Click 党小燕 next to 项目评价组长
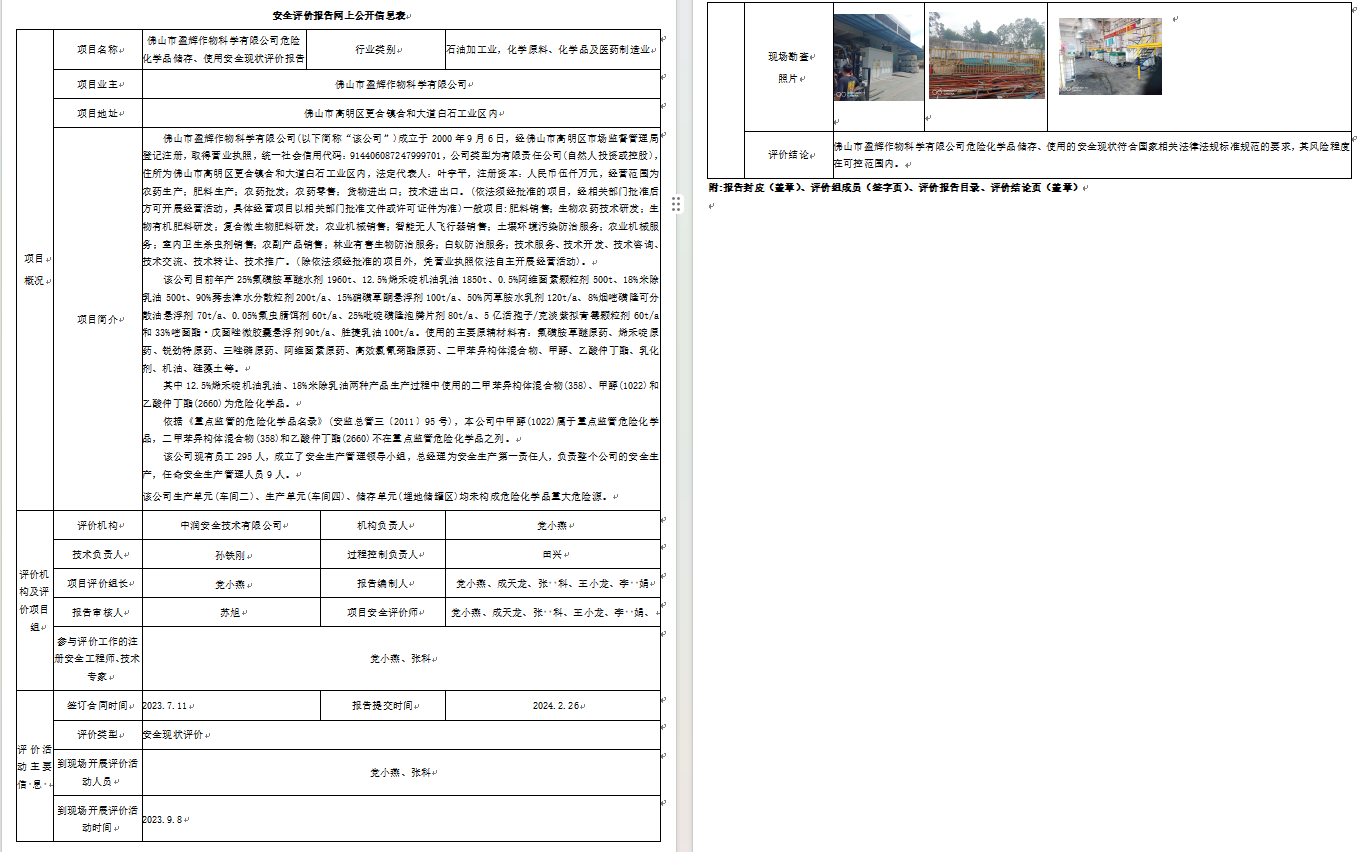Screen dimensions: 1367x852 click(x=231, y=583)
